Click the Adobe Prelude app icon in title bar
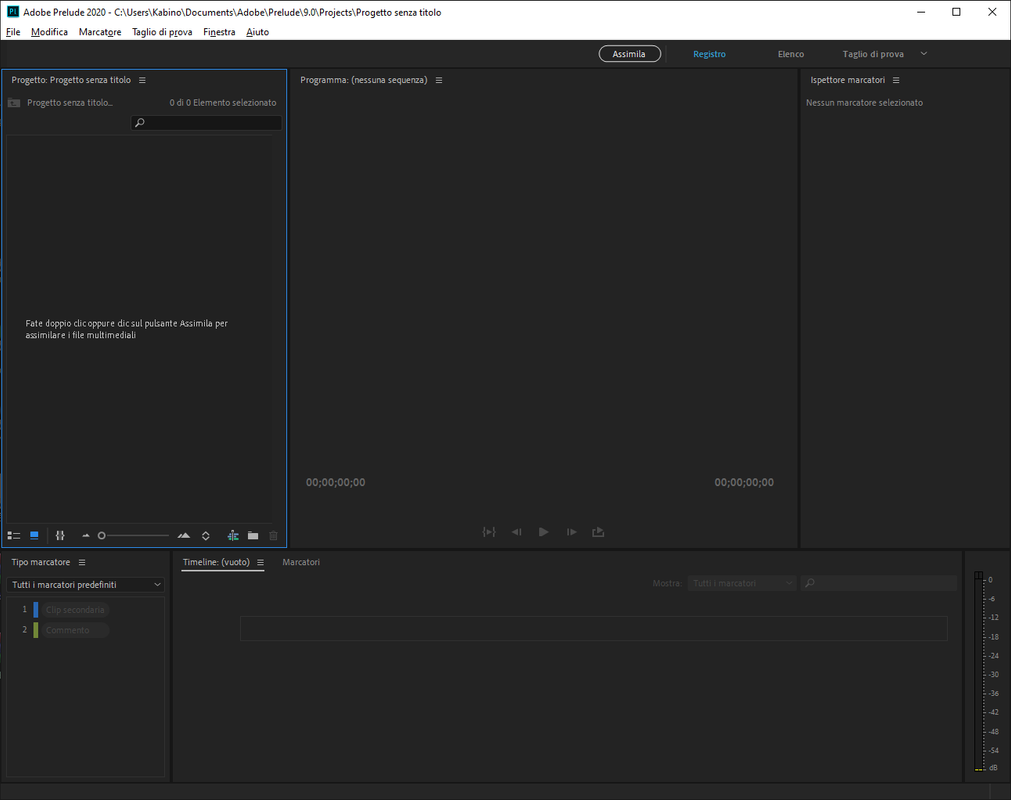Image resolution: width=1011 pixels, height=800 pixels. (12, 12)
